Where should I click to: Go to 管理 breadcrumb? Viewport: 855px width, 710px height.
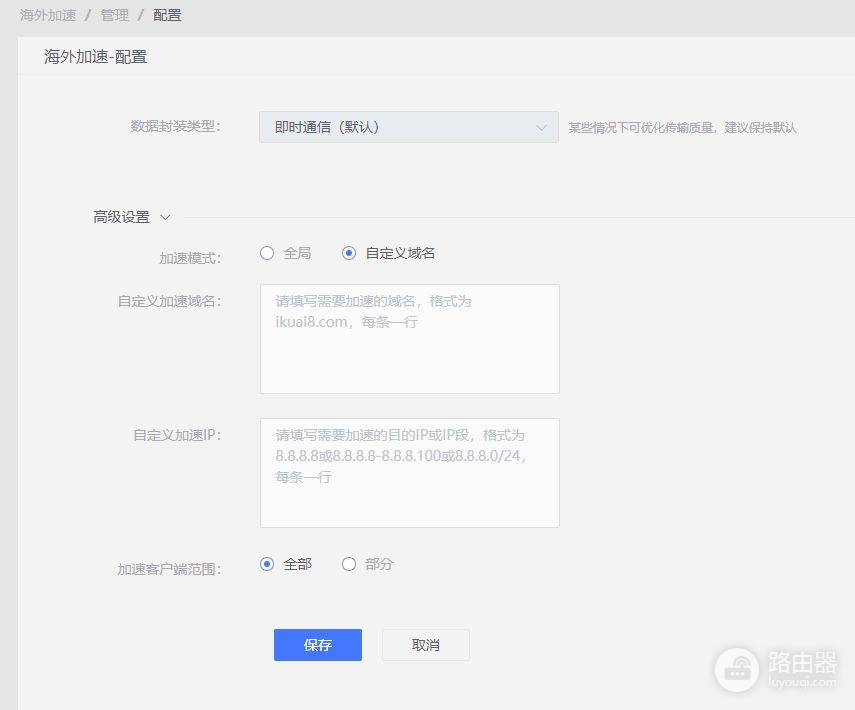tap(115, 15)
